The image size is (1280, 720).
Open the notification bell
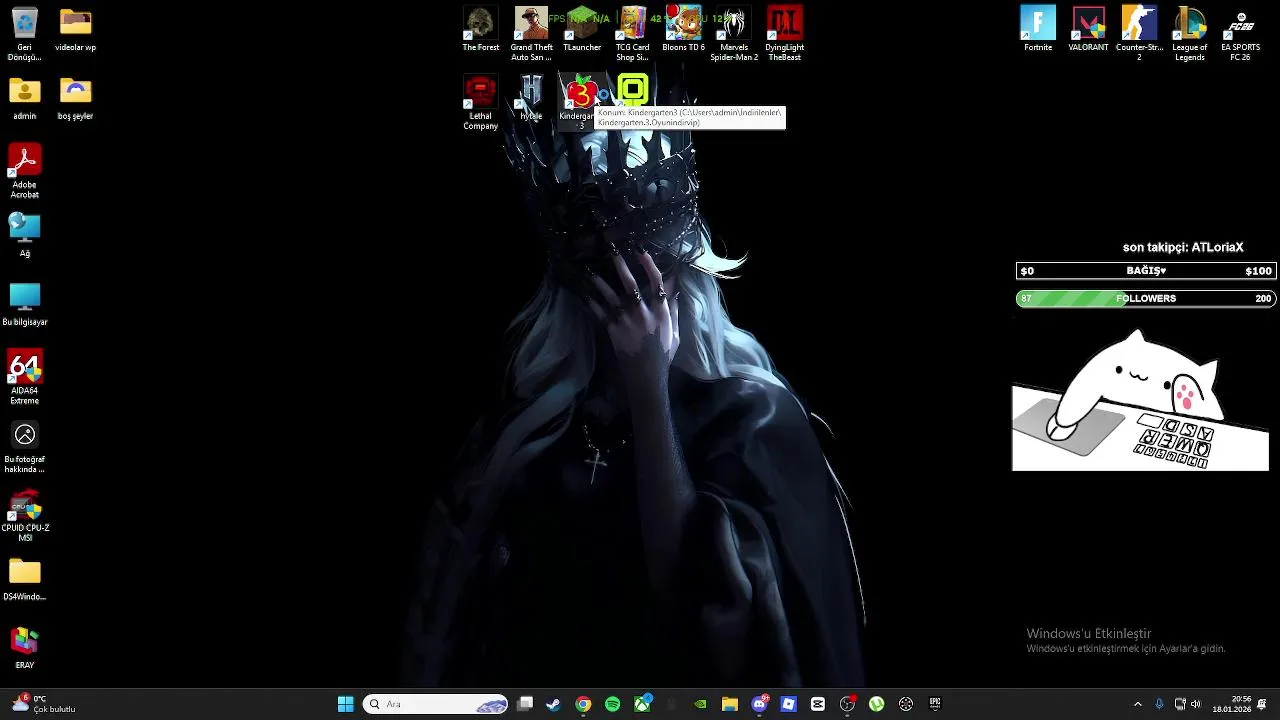[1262, 704]
